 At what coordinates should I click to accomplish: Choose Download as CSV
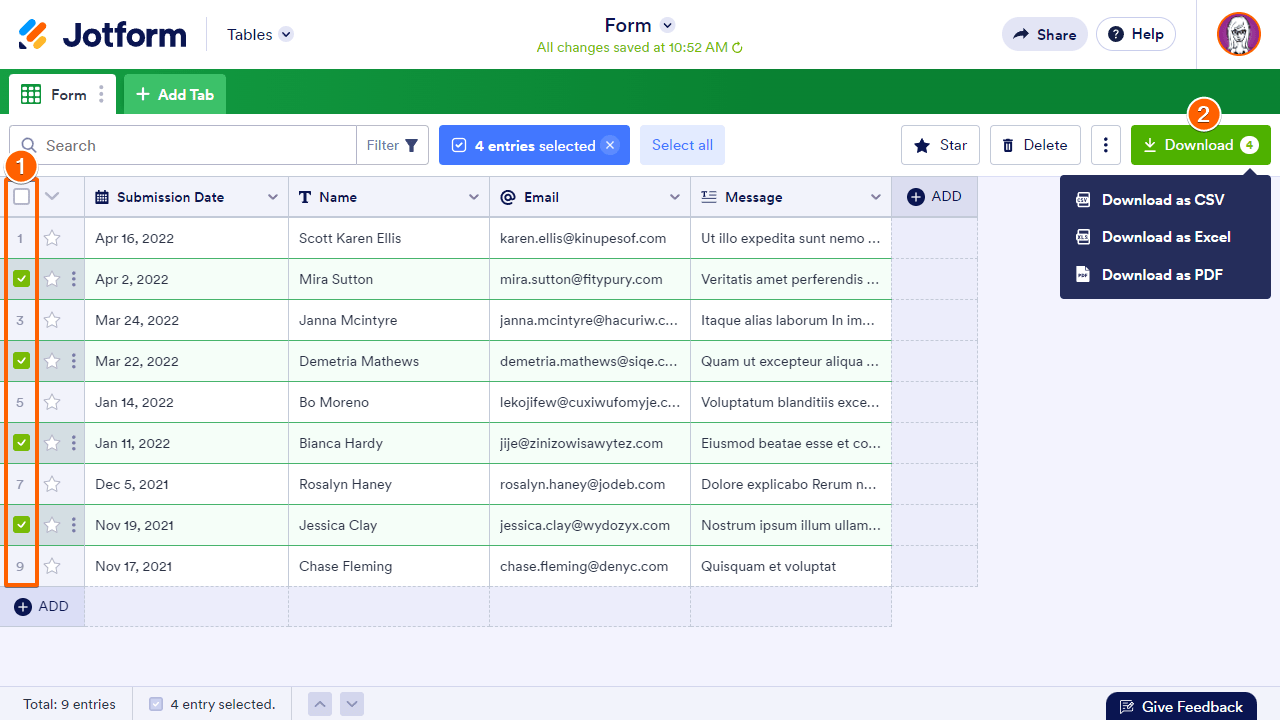coord(1165,200)
